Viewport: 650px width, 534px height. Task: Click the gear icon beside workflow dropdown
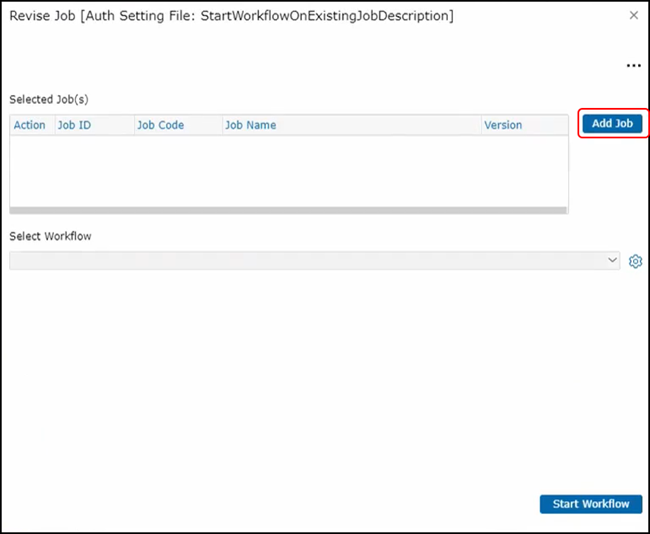pos(635,261)
